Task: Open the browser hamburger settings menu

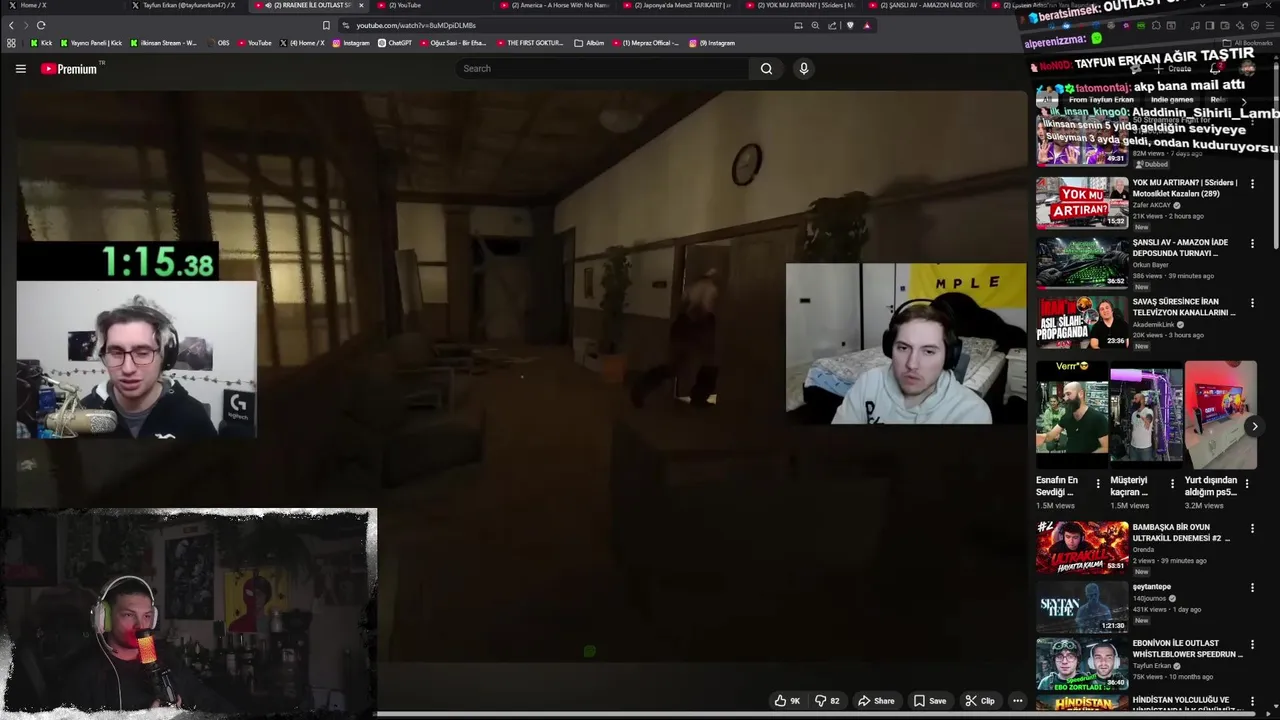Action: click(x=1271, y=25)
